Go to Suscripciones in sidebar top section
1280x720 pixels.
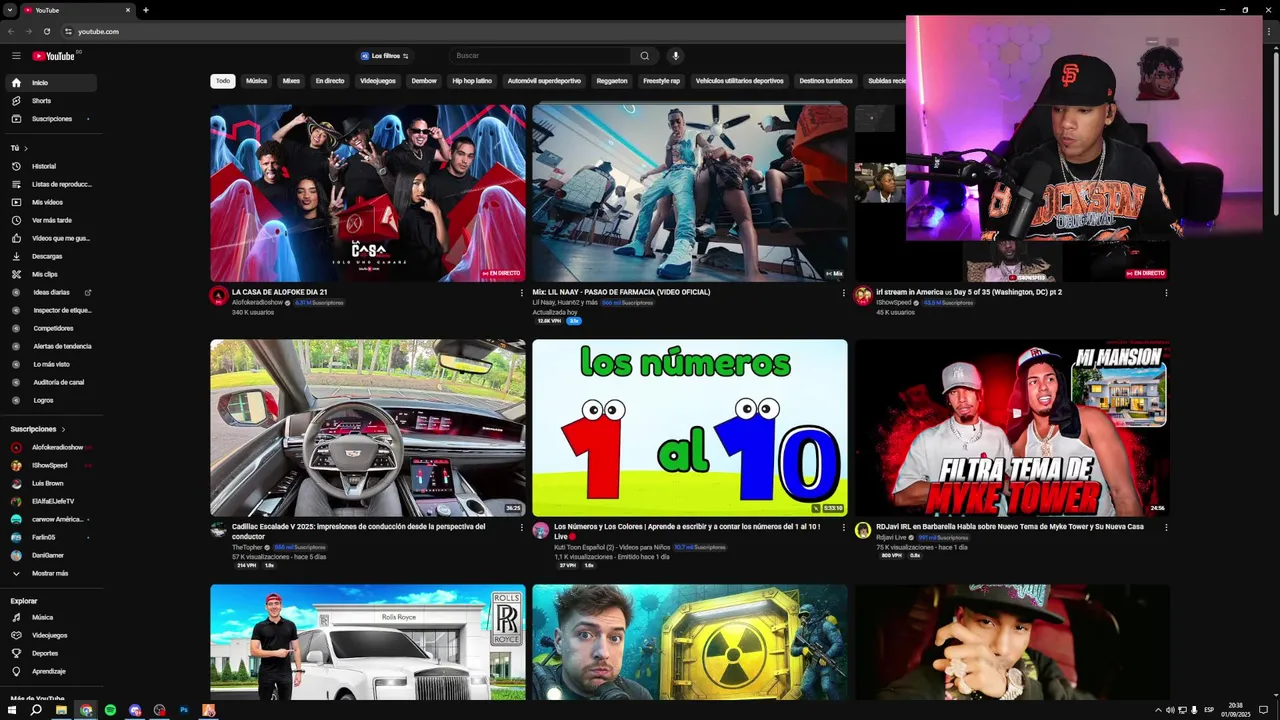click(50, 119)
